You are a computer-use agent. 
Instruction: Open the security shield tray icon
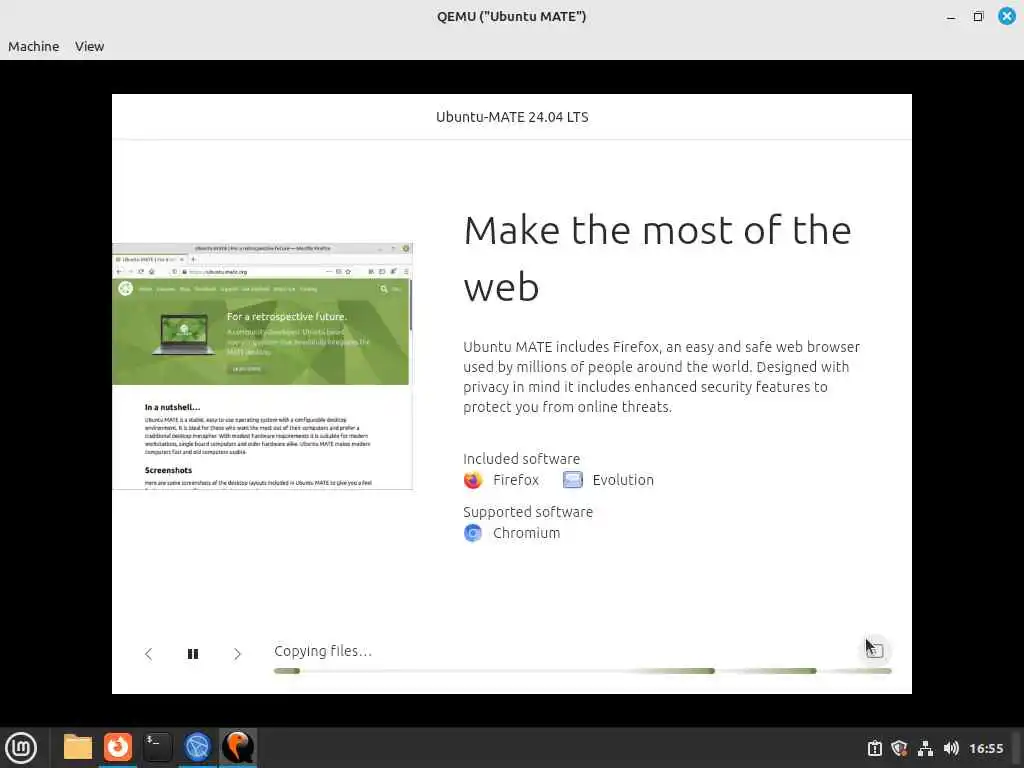899,748
